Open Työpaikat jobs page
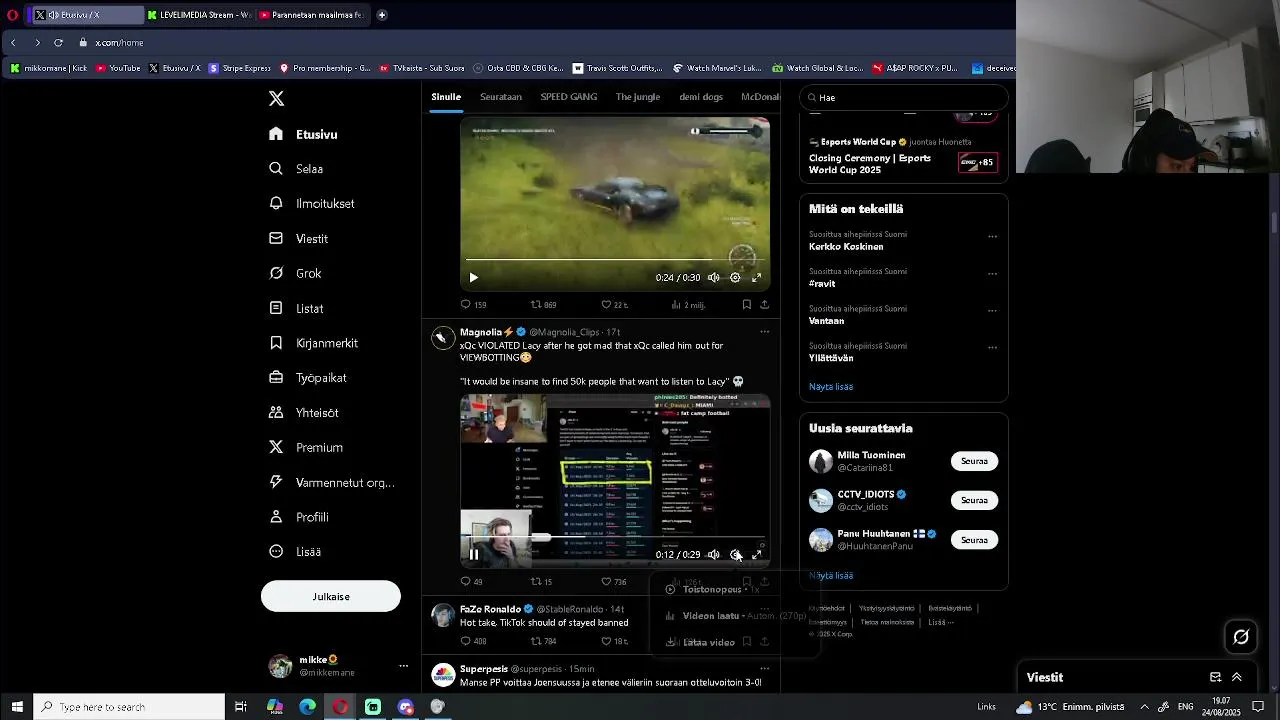Screen dimensions: 1280x720 point(307,378)
